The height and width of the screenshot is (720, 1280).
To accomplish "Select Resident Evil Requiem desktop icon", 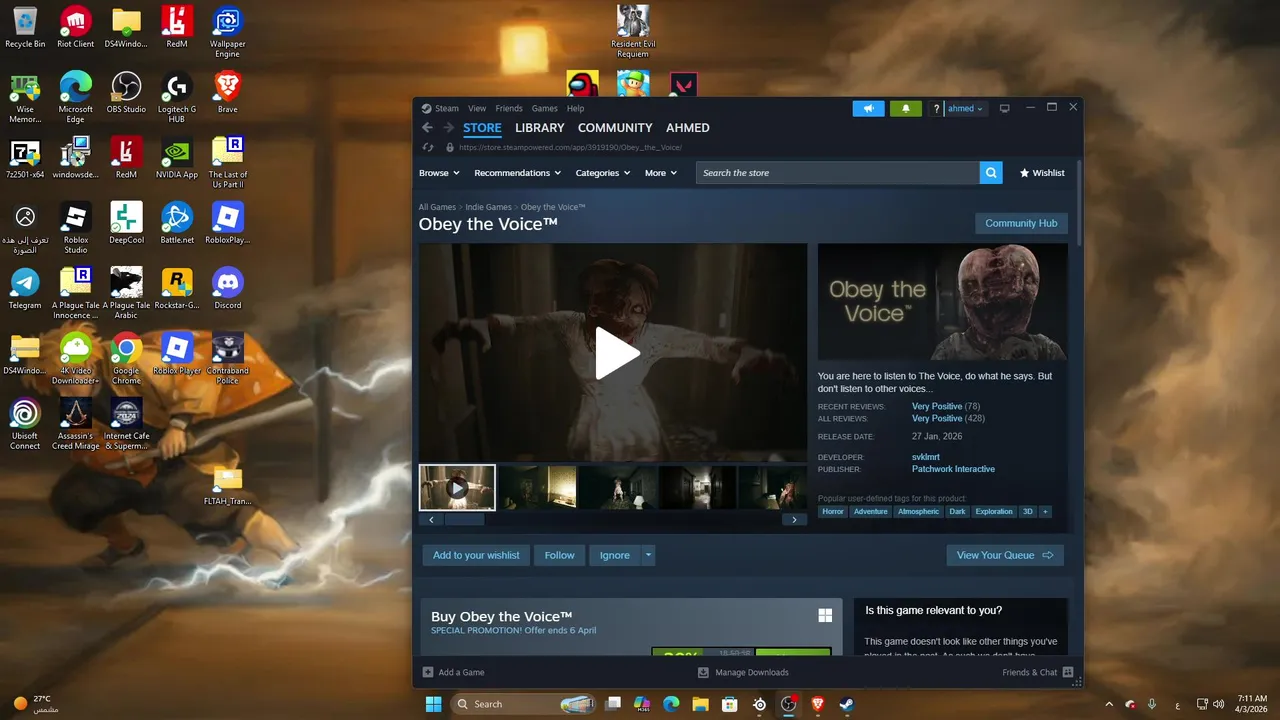I will [x=633, y=32].
